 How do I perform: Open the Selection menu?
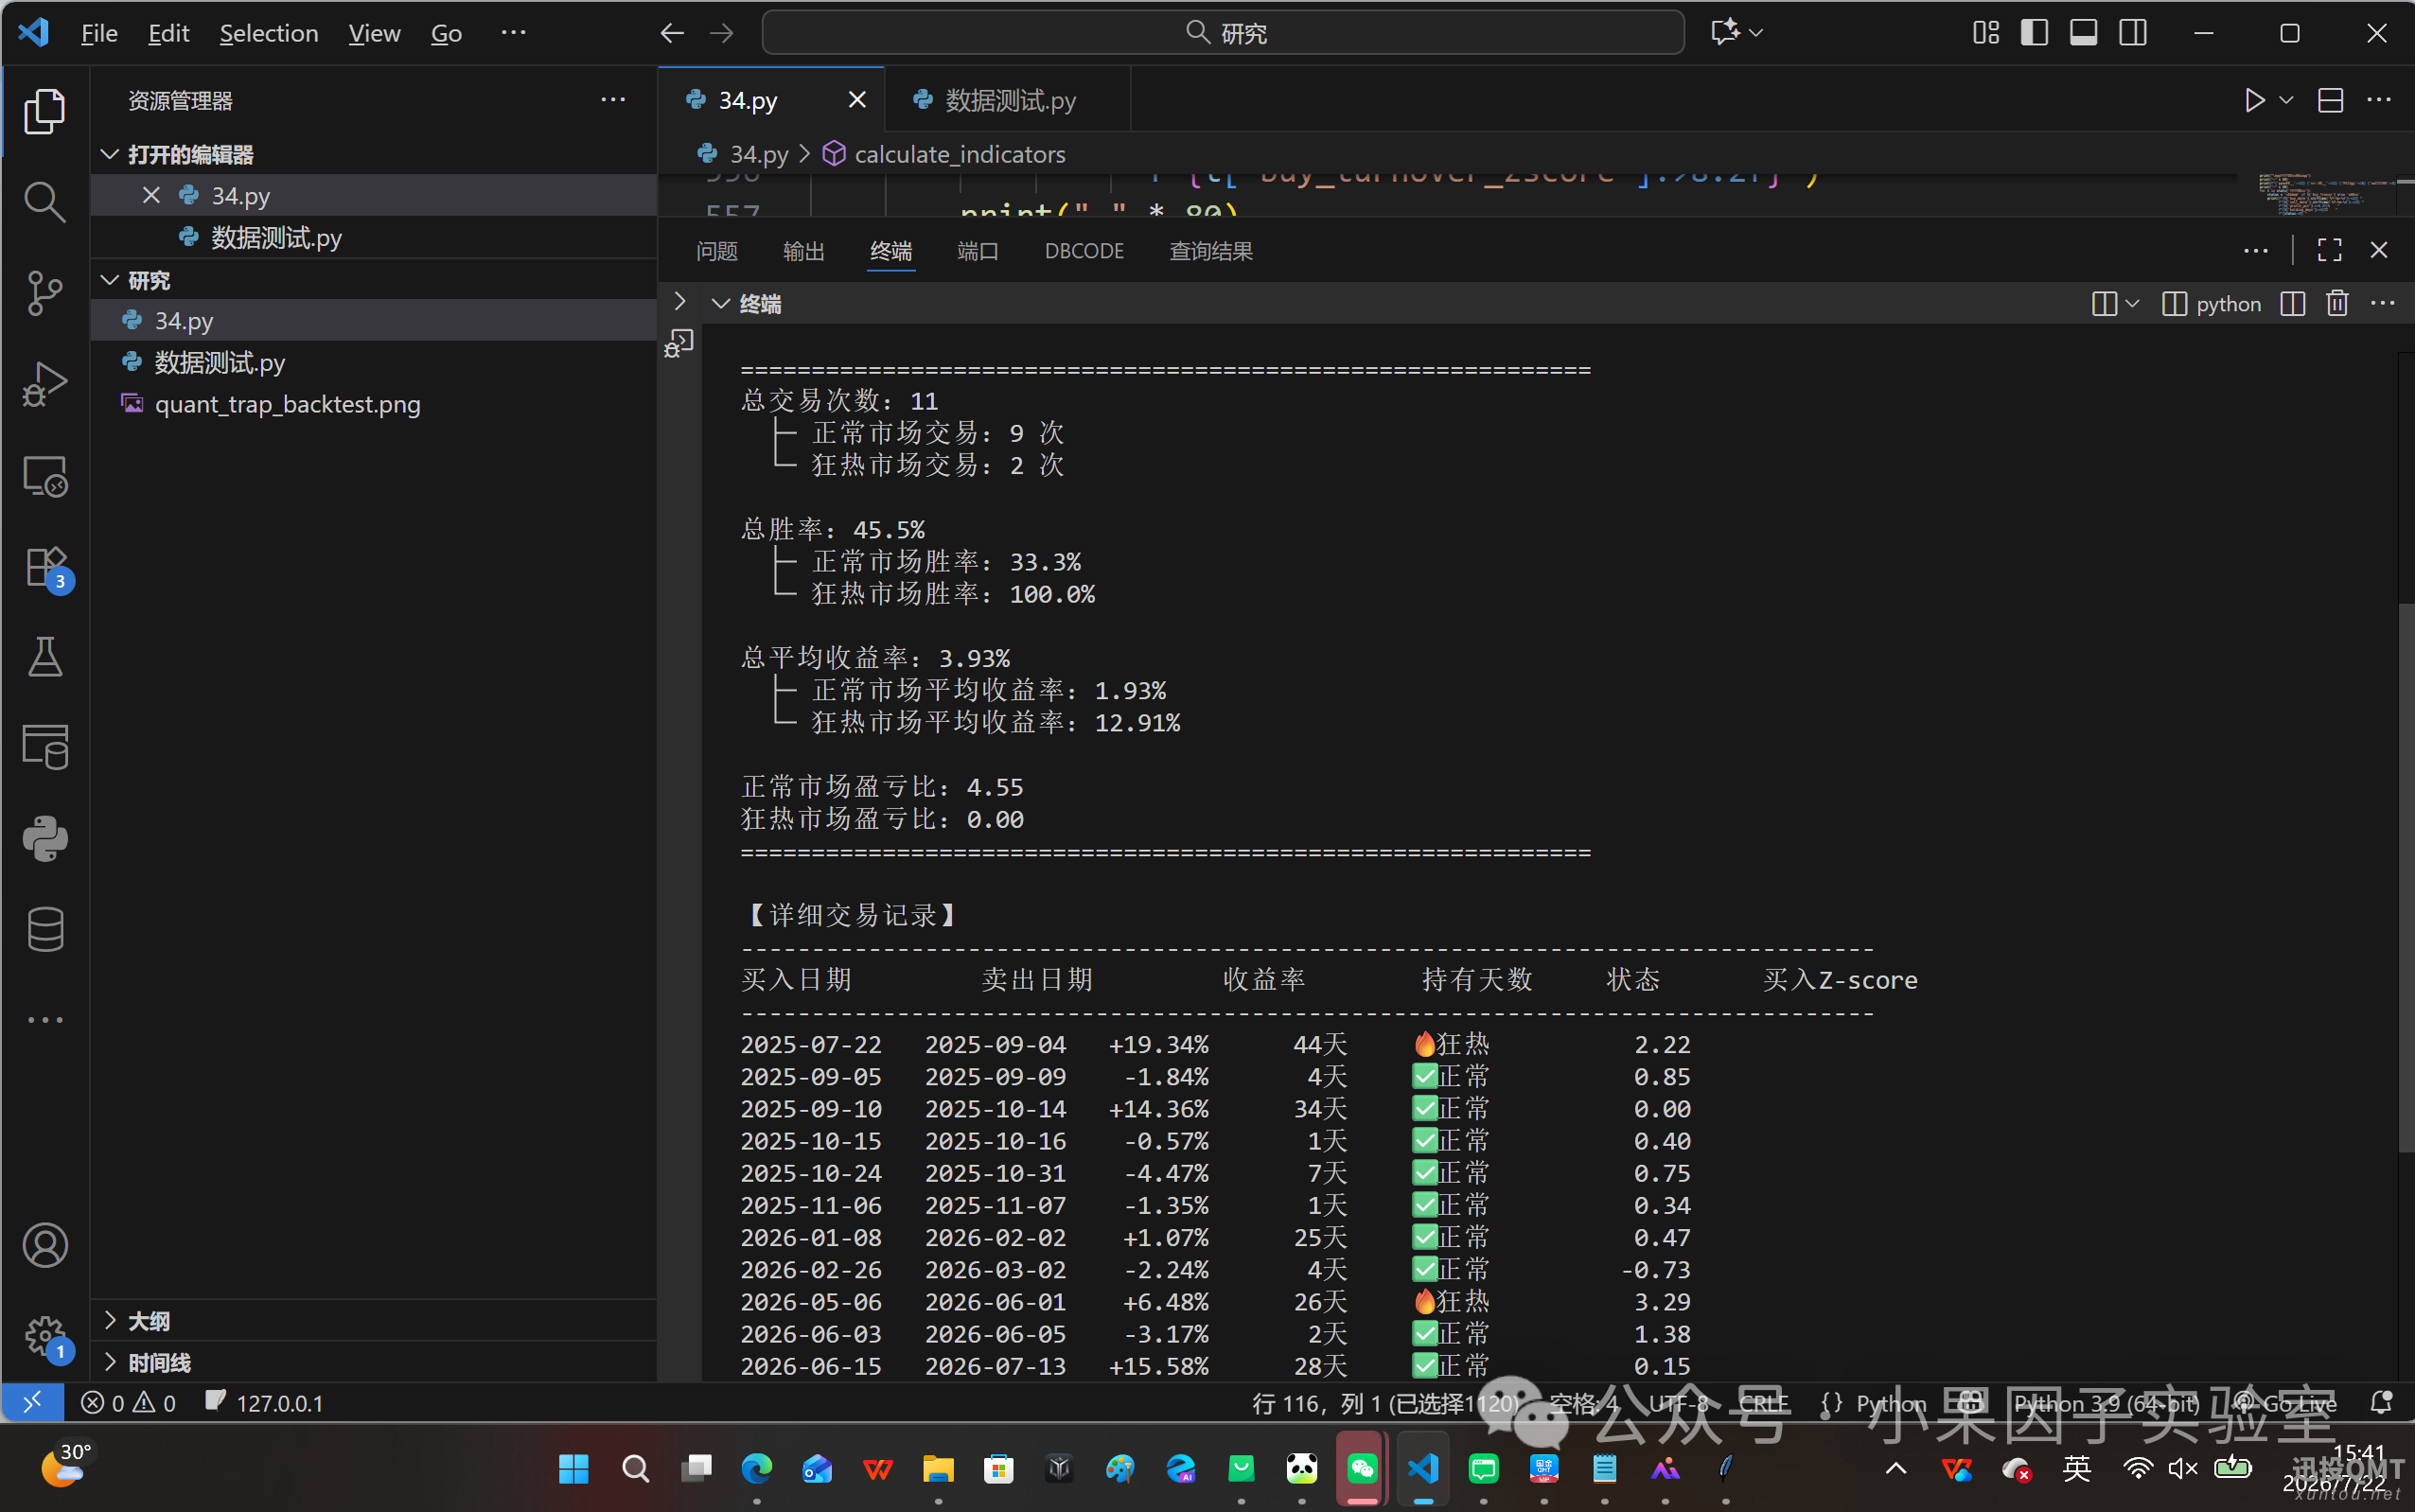[x=269, y=33]
